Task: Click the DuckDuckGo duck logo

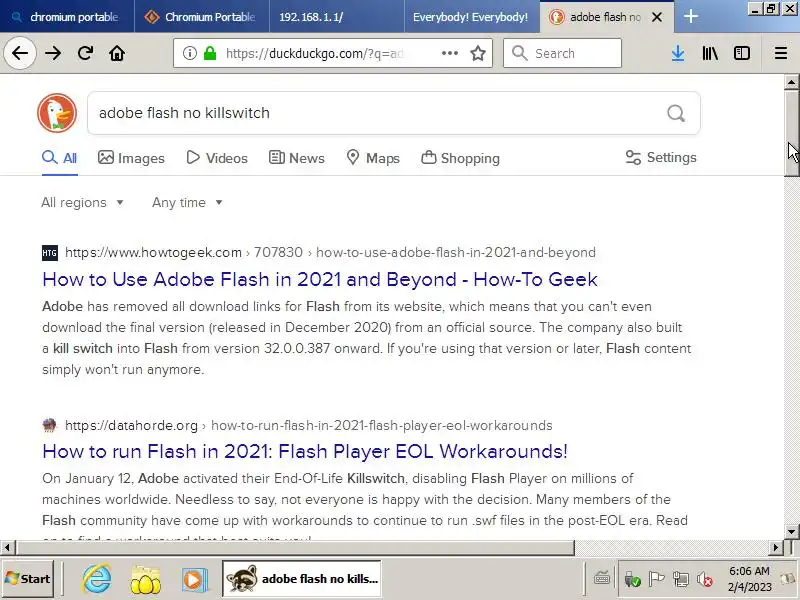Action: point(57,113)
